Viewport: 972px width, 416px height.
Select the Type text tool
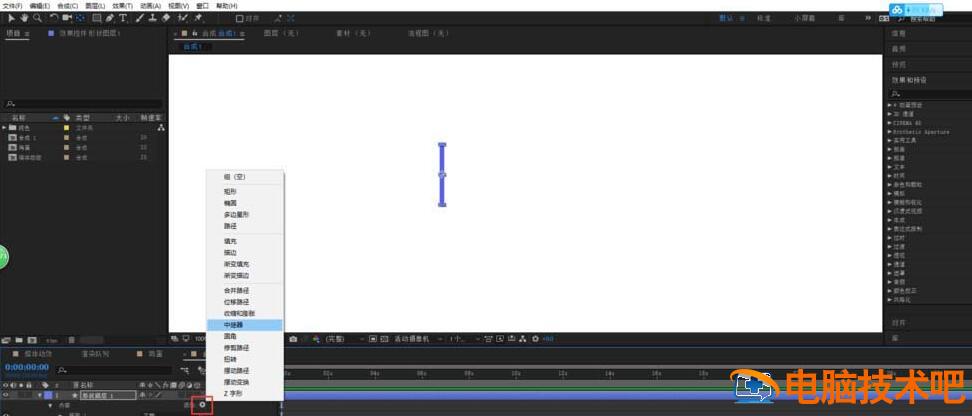123,18
